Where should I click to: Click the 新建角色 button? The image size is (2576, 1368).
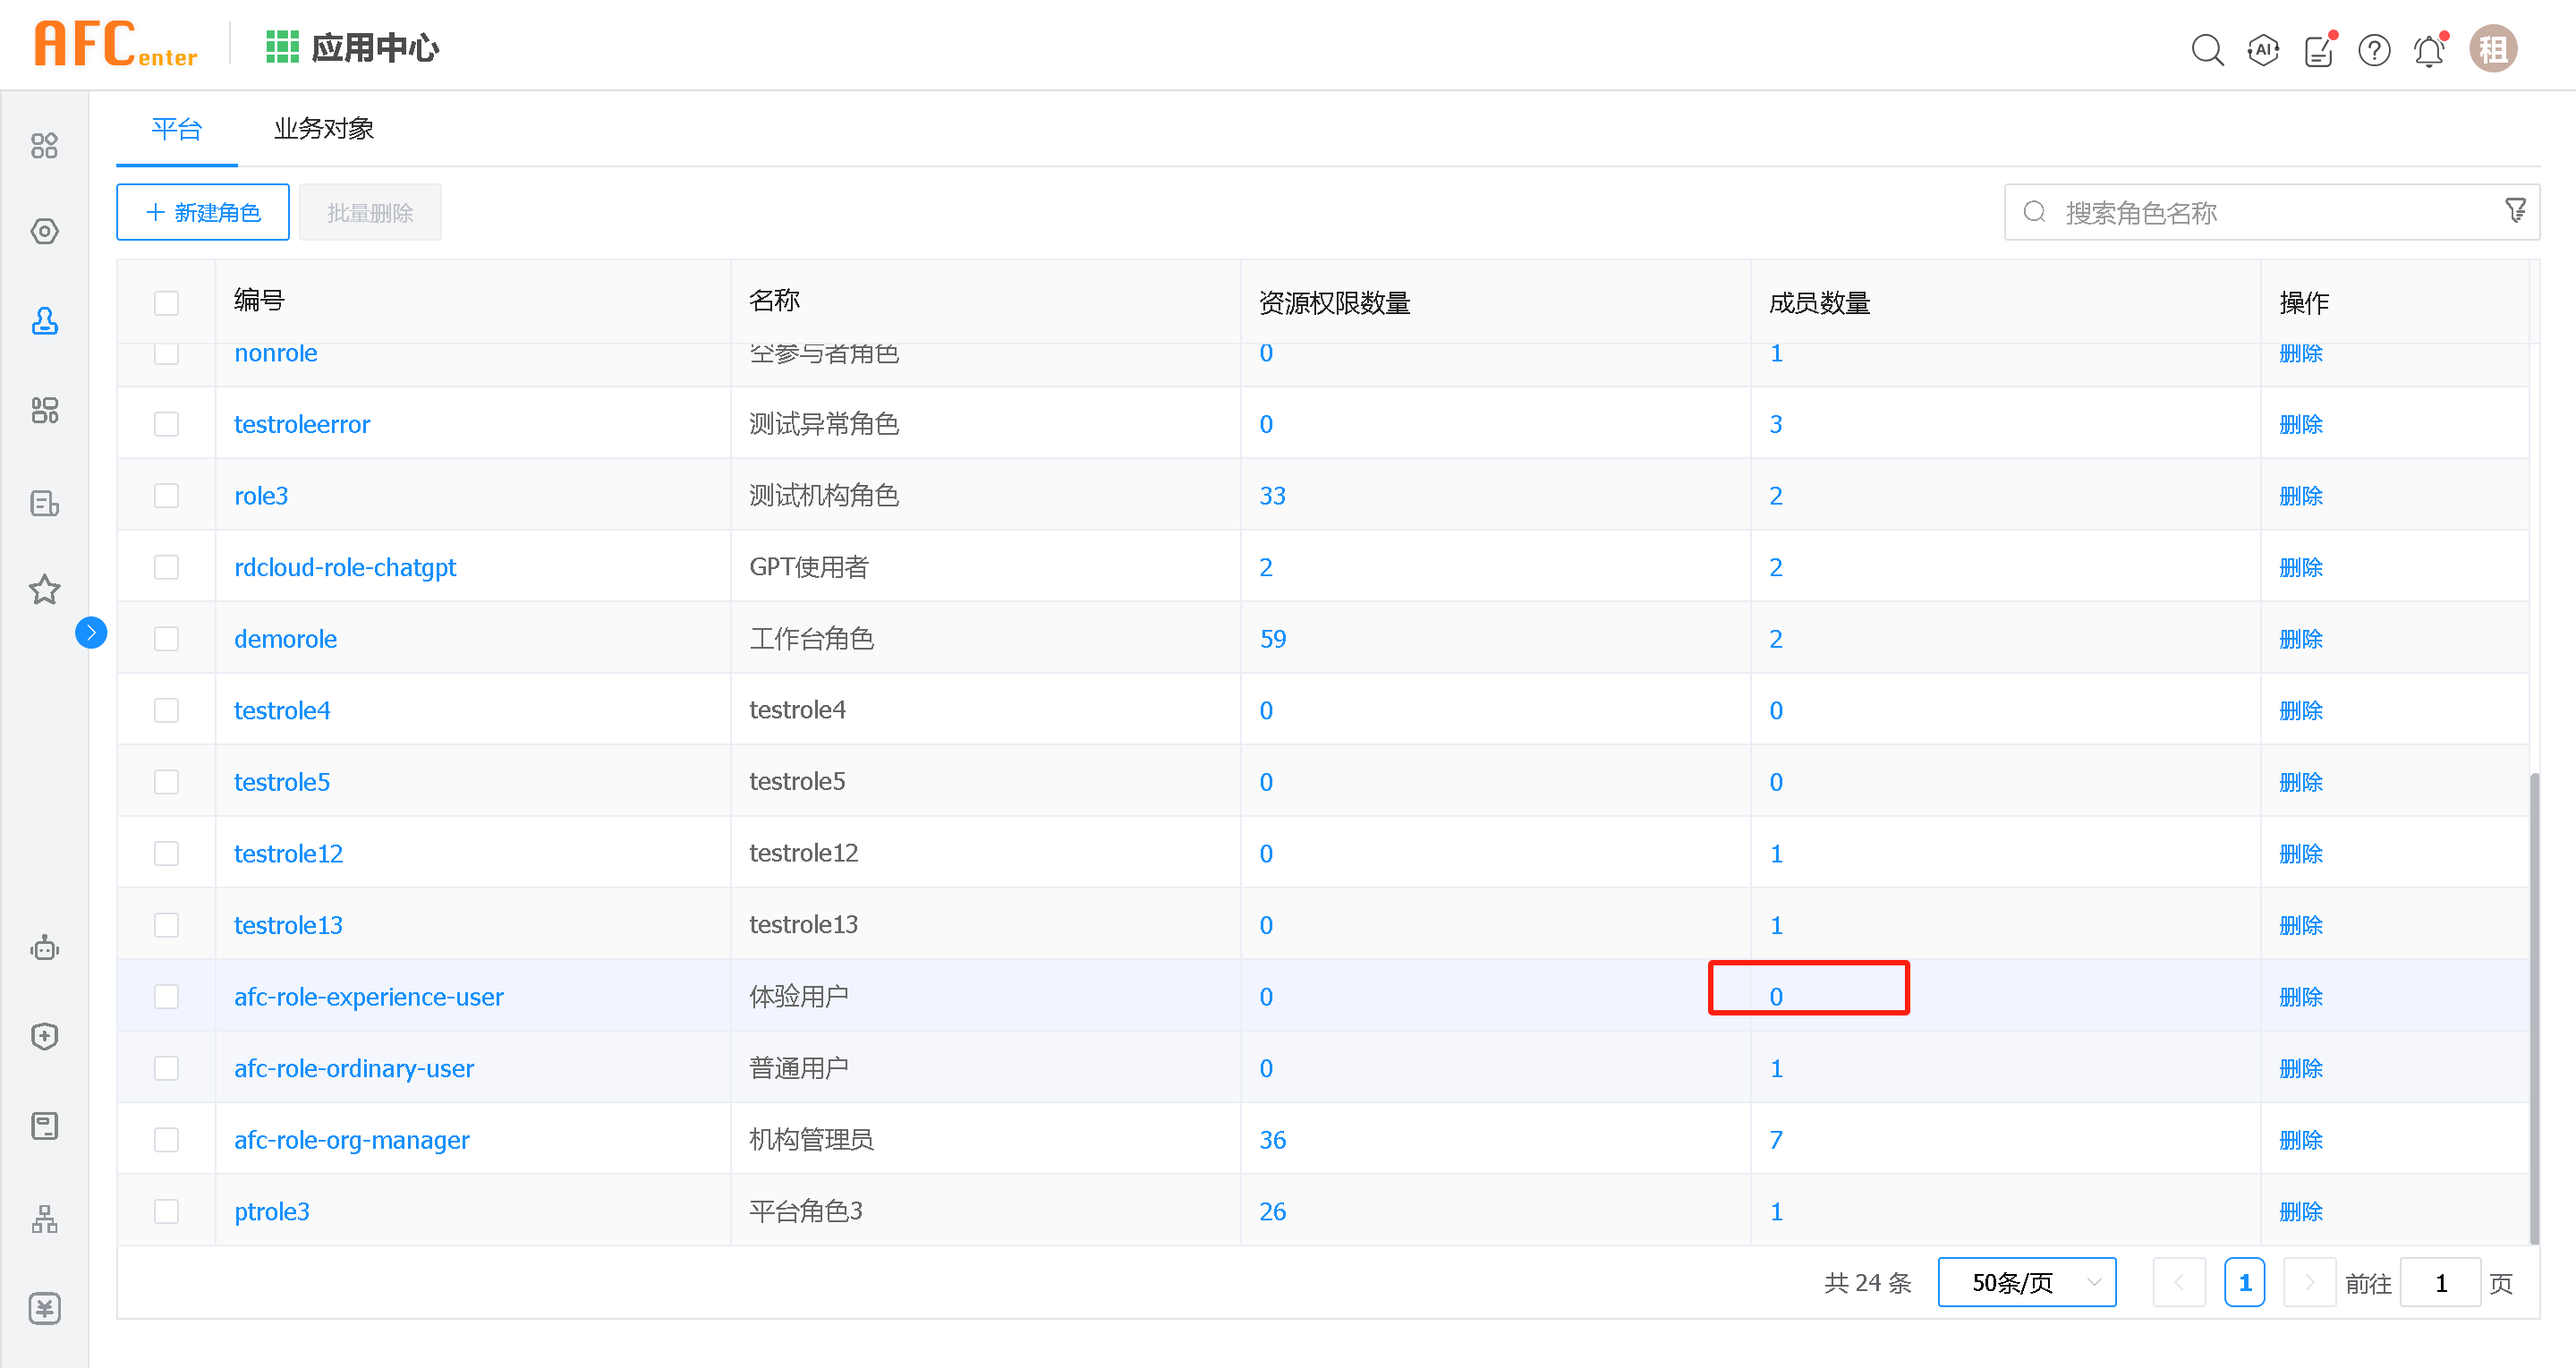coord(203,212)
